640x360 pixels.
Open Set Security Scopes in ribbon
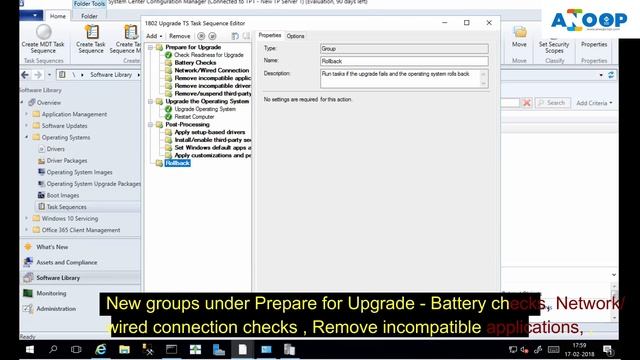554,44
